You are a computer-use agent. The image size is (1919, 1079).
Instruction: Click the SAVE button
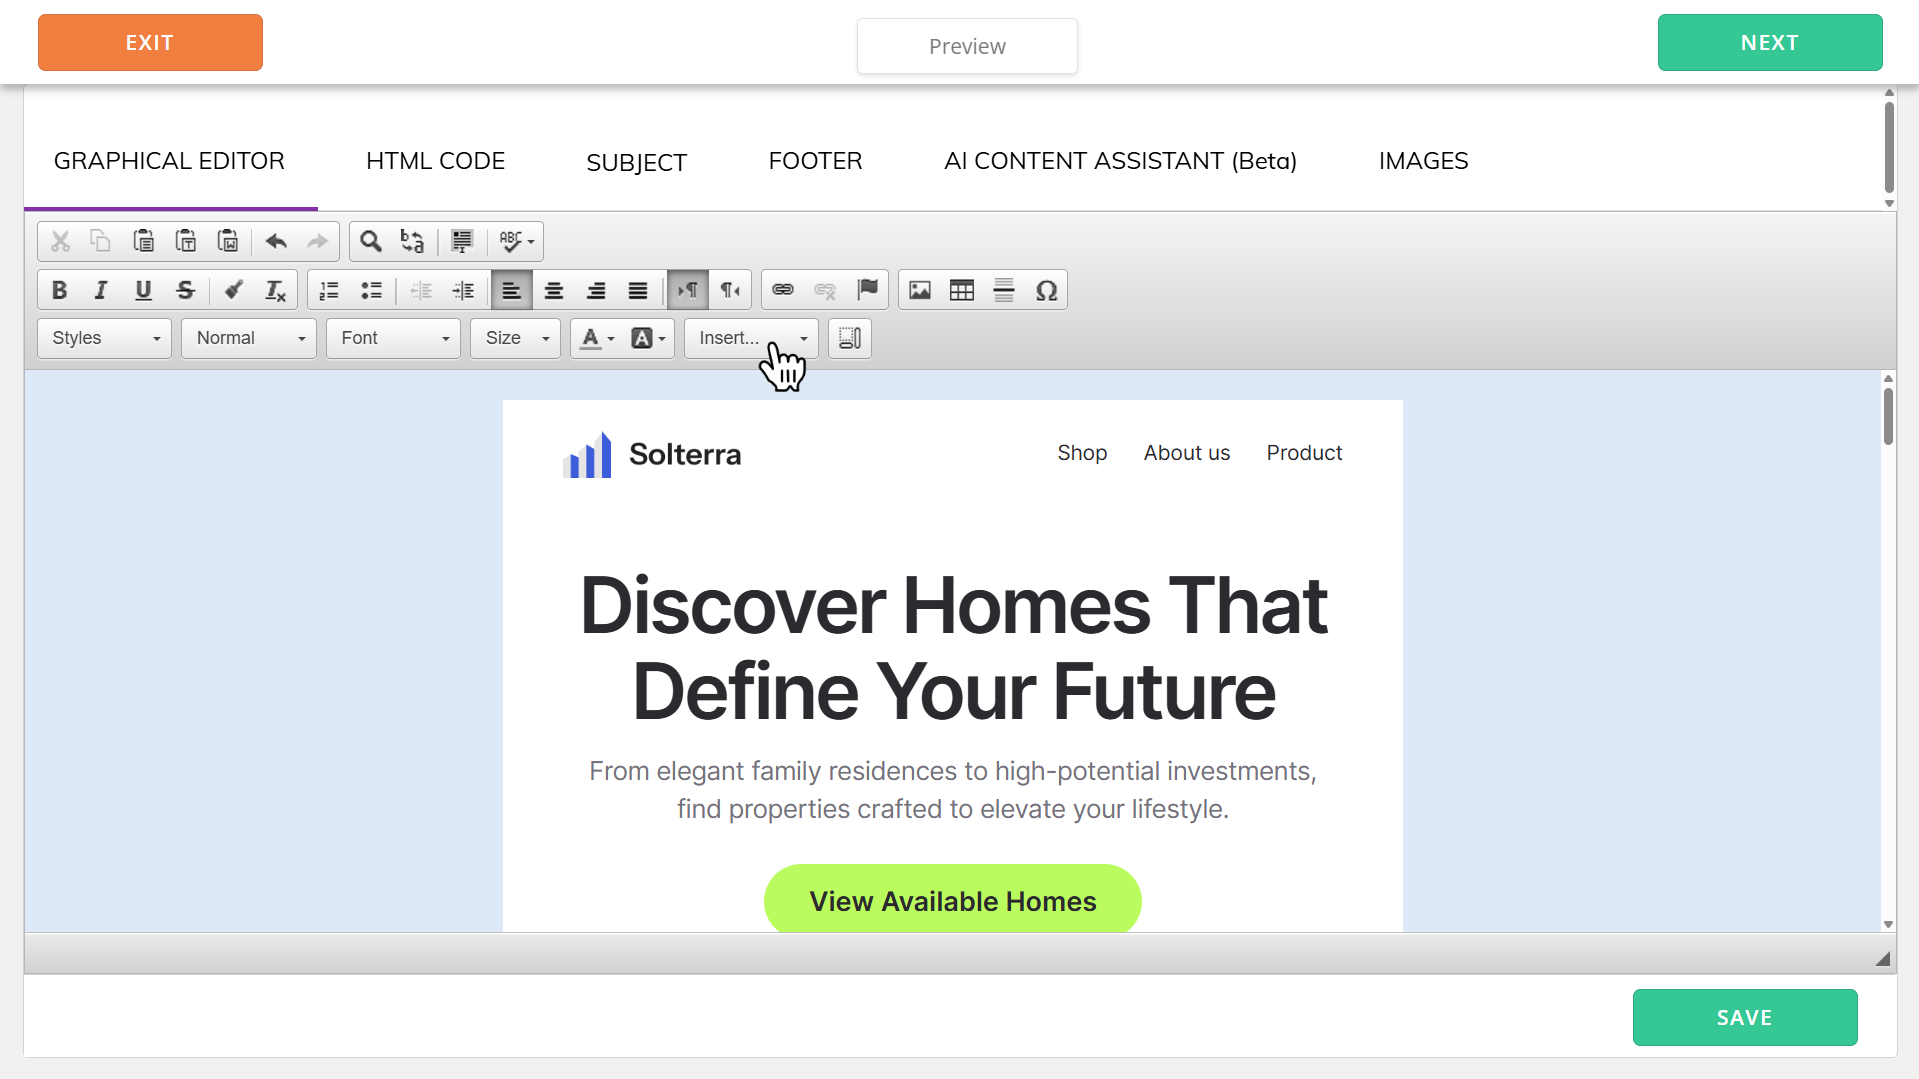pyautogui.click(x=1744, y=1017)
